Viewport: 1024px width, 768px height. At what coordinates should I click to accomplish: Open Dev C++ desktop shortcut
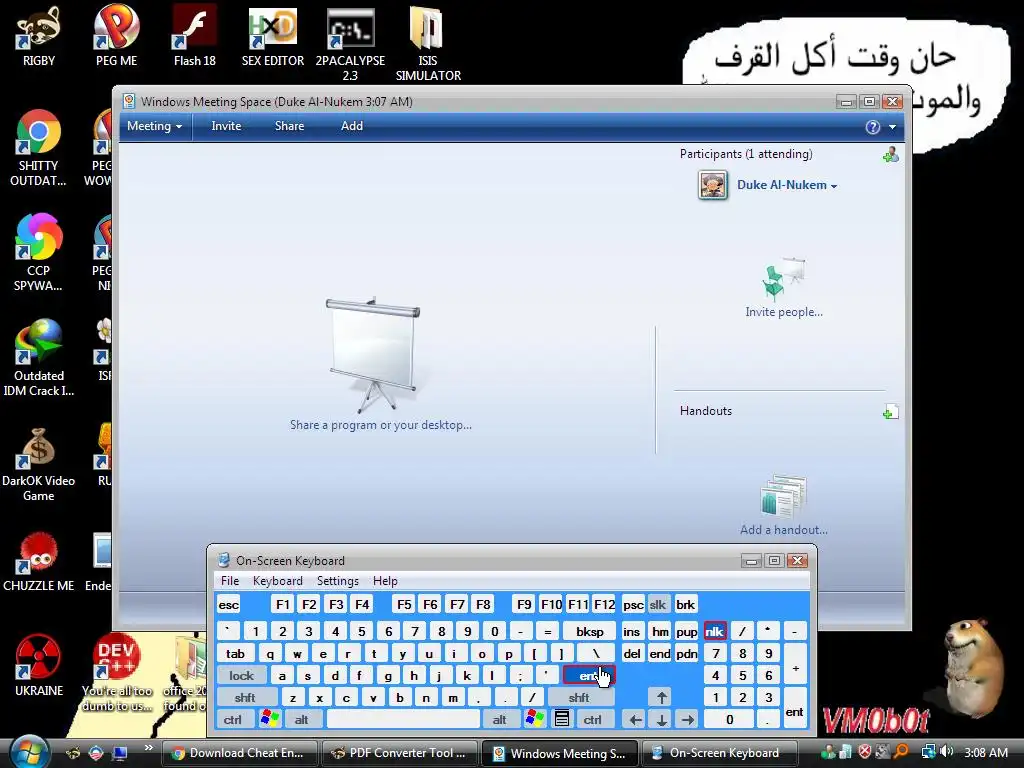click(x=116, y=673)
